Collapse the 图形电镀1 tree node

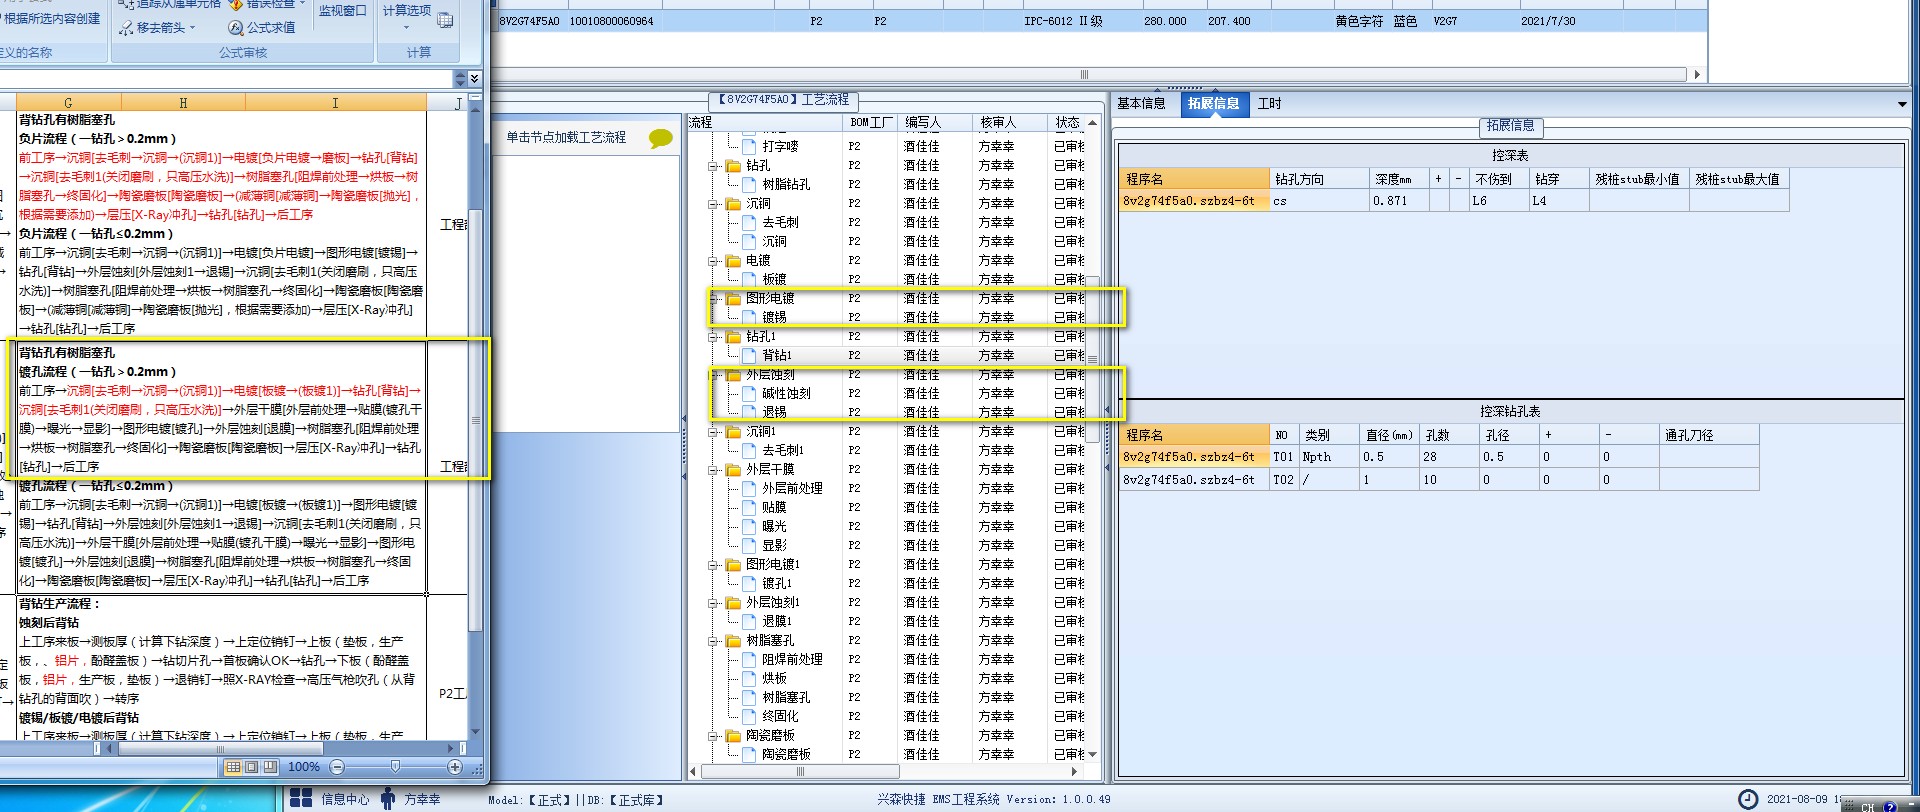point(715,565)
